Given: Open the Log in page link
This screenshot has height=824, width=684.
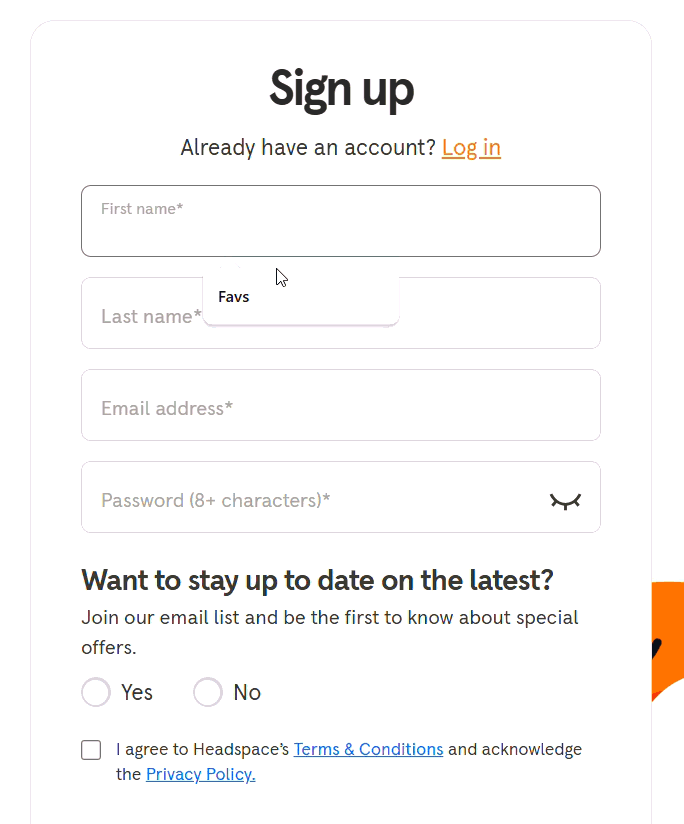Looking at the screenshot, I should (471, 148).
